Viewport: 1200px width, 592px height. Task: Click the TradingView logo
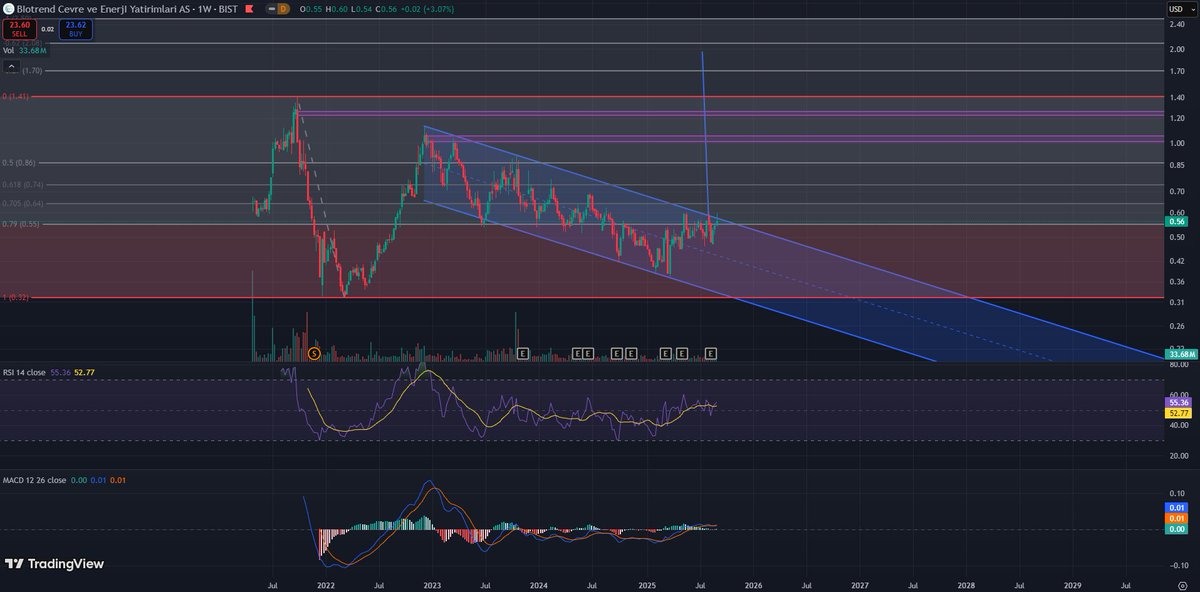[54, 564]
